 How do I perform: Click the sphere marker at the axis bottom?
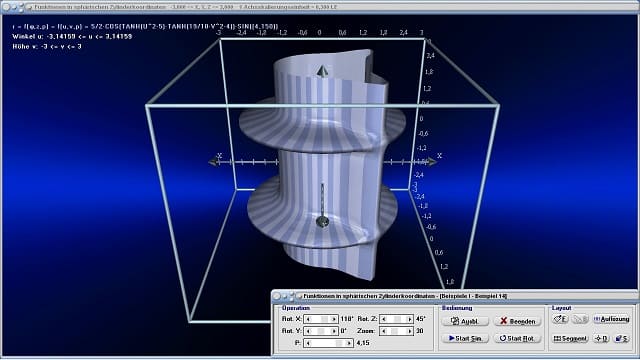pos(322,222)
